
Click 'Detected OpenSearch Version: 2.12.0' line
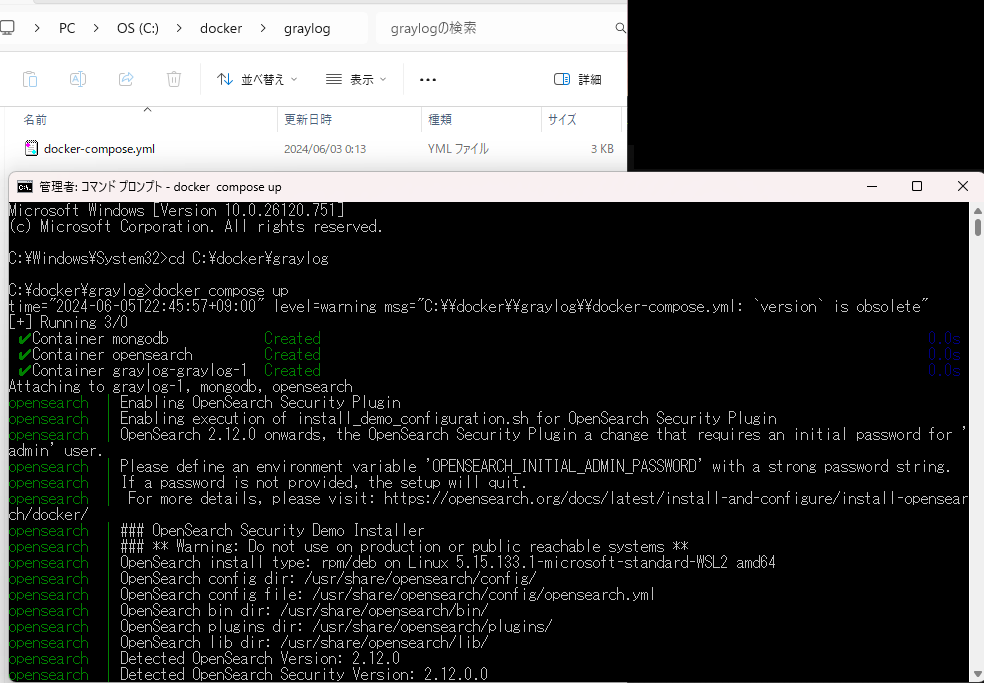[260, 659]
